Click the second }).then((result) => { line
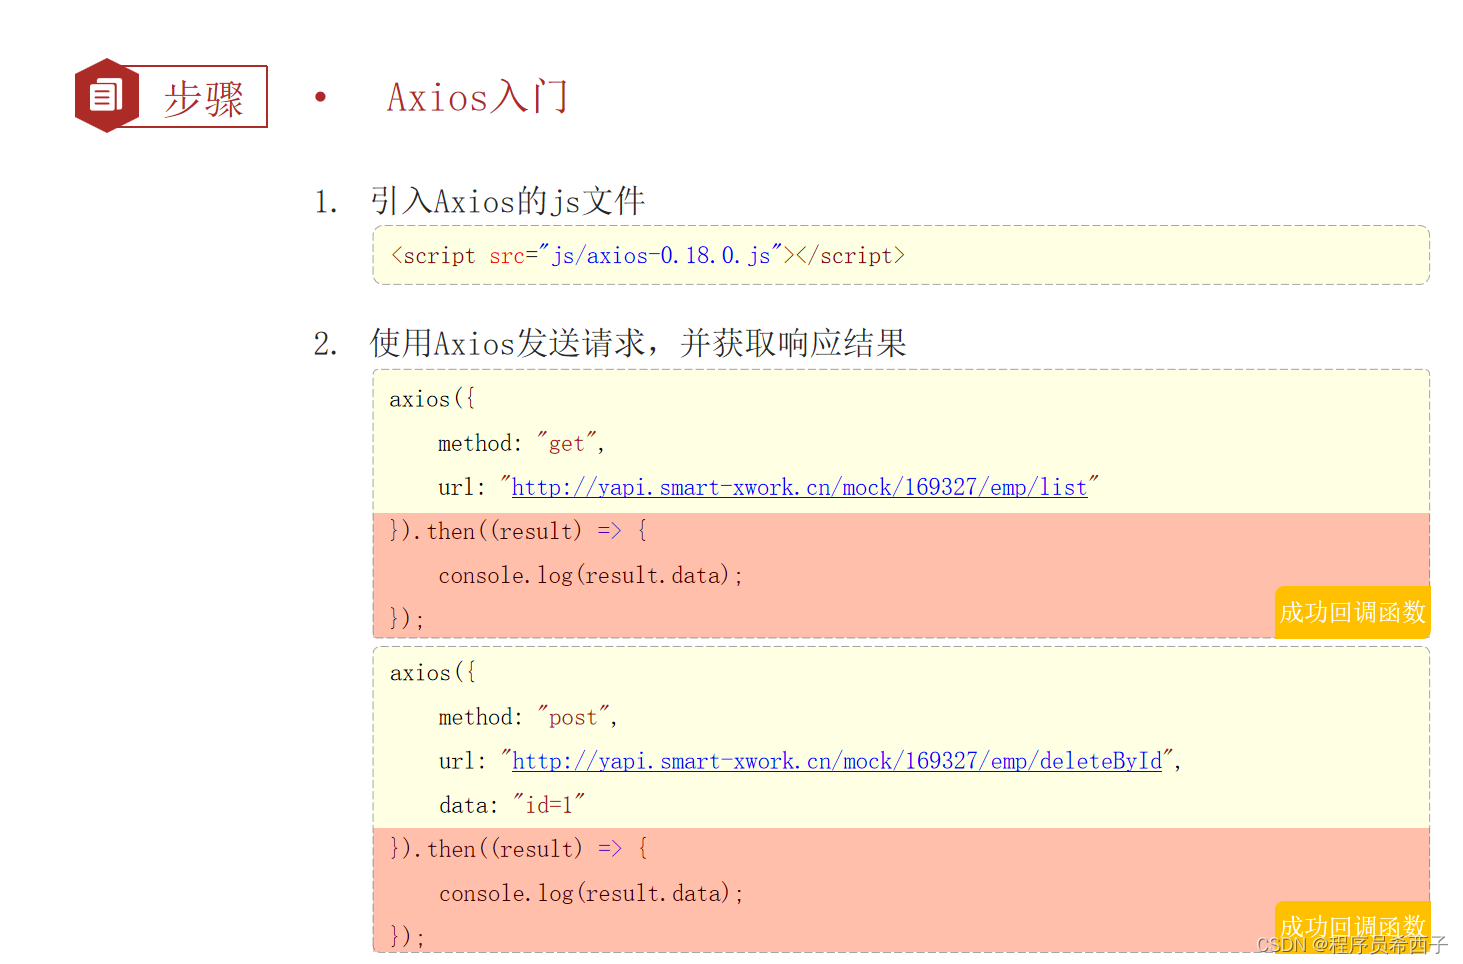Screen dimensions: 1463x964 pyautogui.click(x=518, y=849)
